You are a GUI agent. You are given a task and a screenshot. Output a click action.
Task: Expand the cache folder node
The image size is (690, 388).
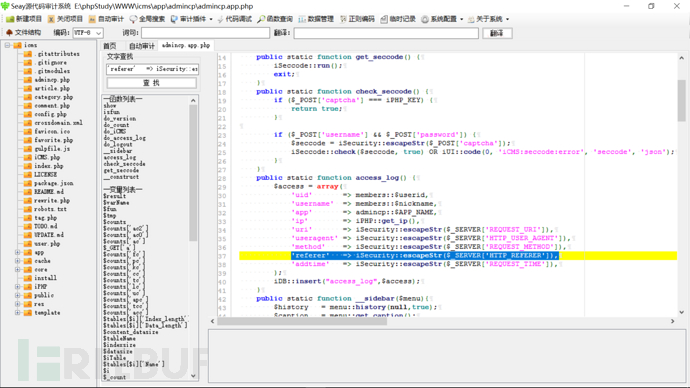[x=18, y=261]
